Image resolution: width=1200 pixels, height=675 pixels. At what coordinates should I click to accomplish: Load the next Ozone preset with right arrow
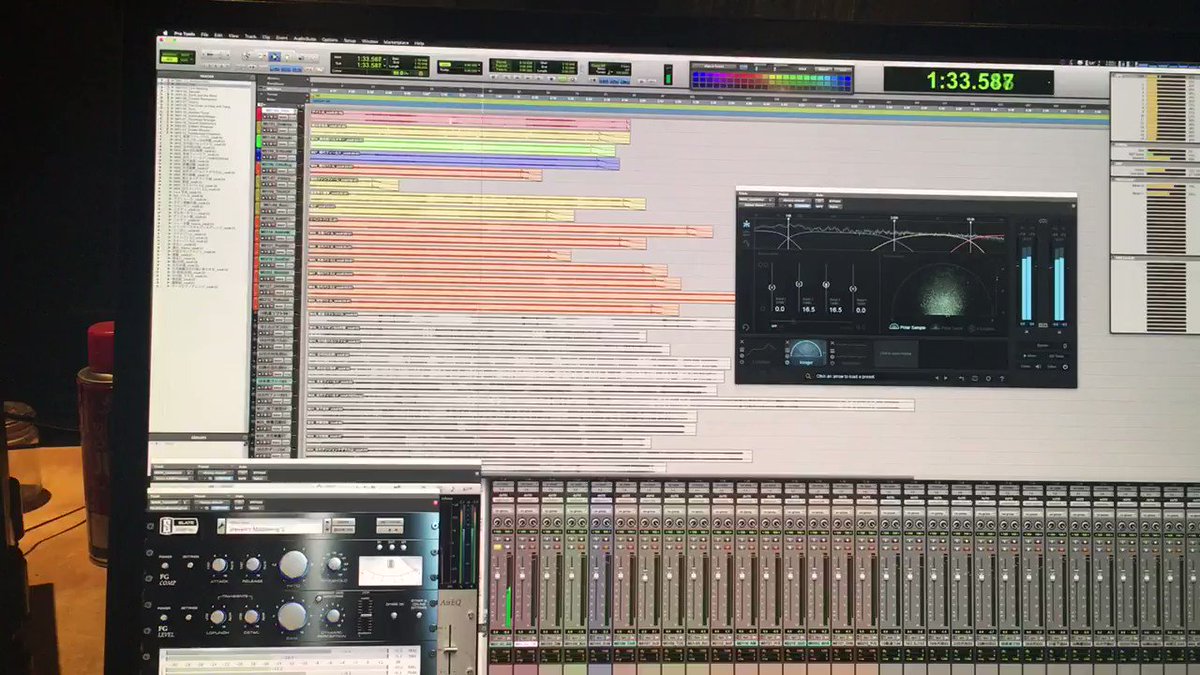click(946, 378)
